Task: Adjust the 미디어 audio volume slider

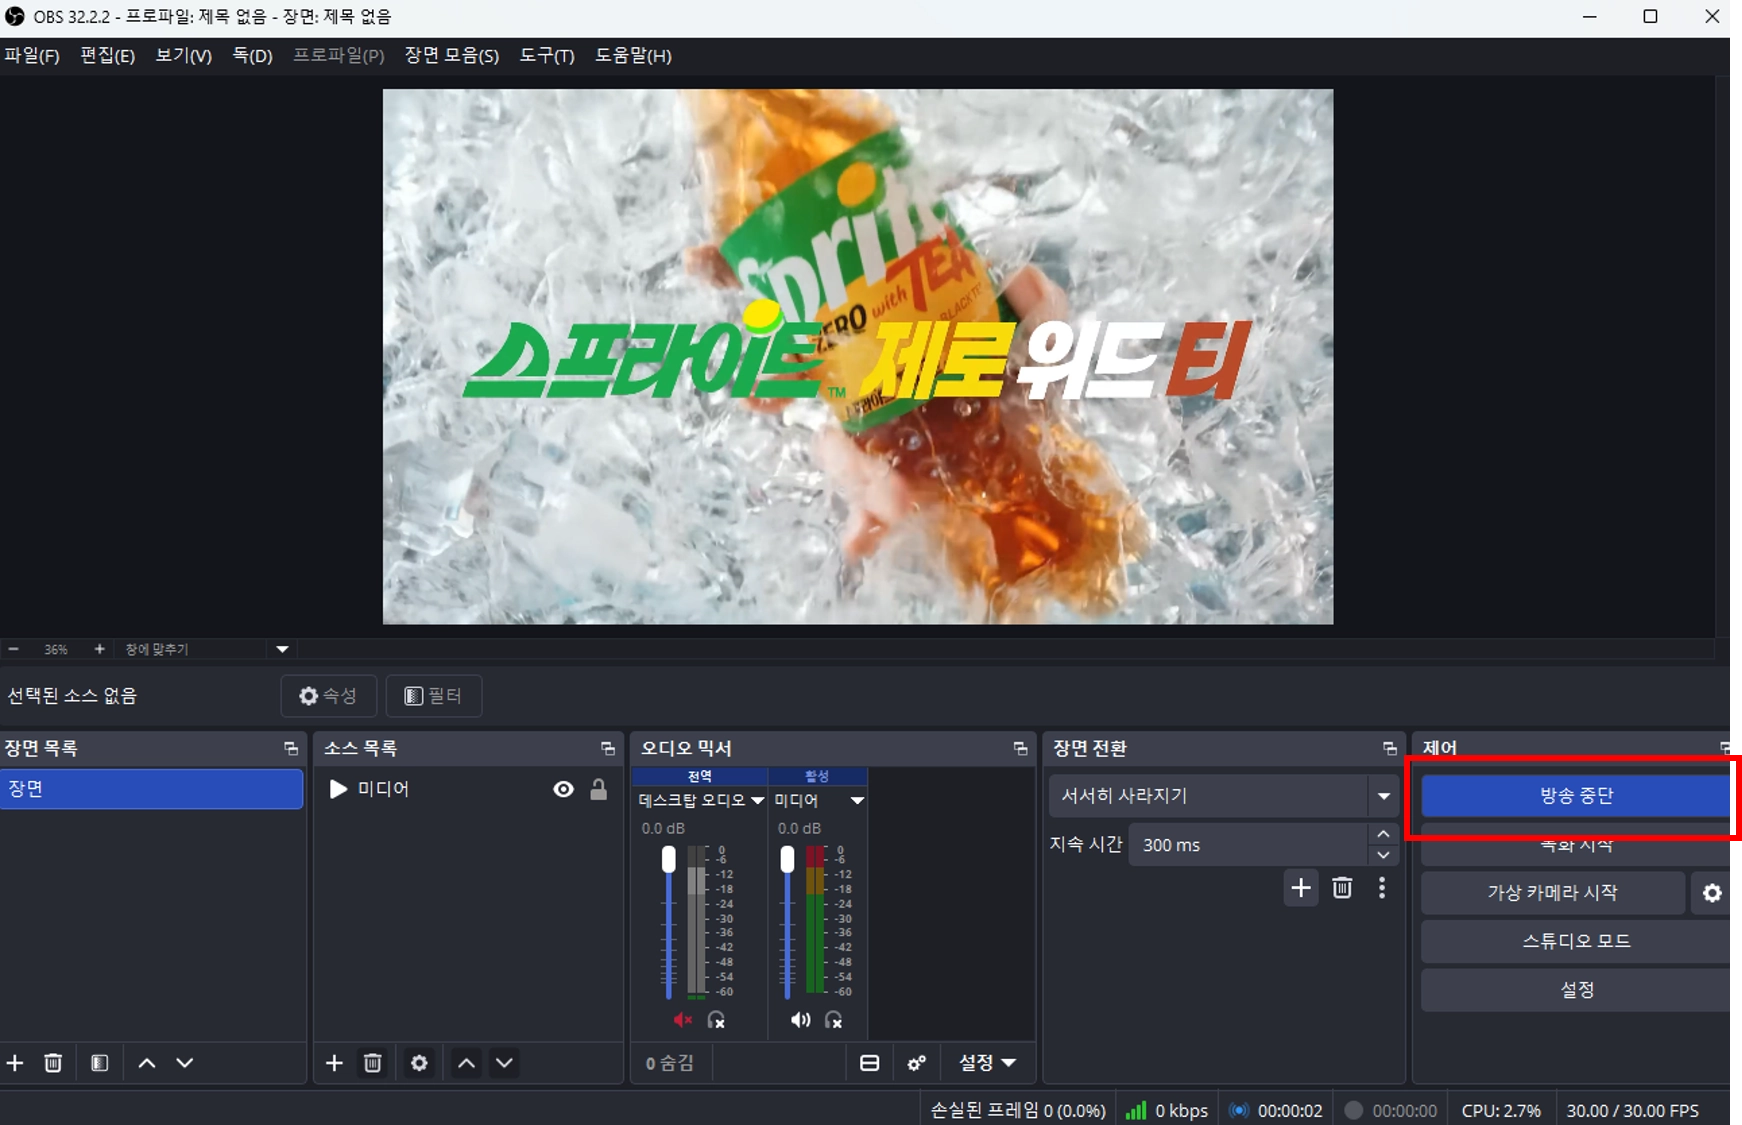Action: pyautogui.click(x=788, y=920)
